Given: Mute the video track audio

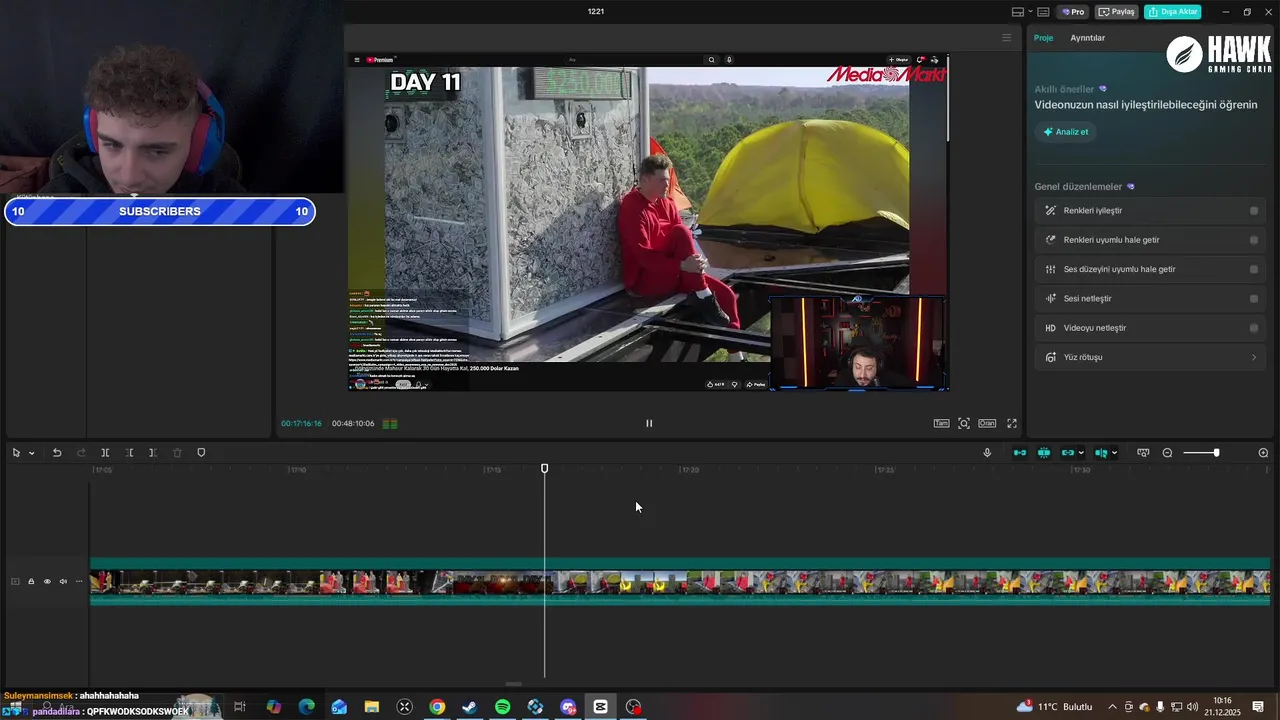Looking at the screenshot, I should click(x=63, y=582).
